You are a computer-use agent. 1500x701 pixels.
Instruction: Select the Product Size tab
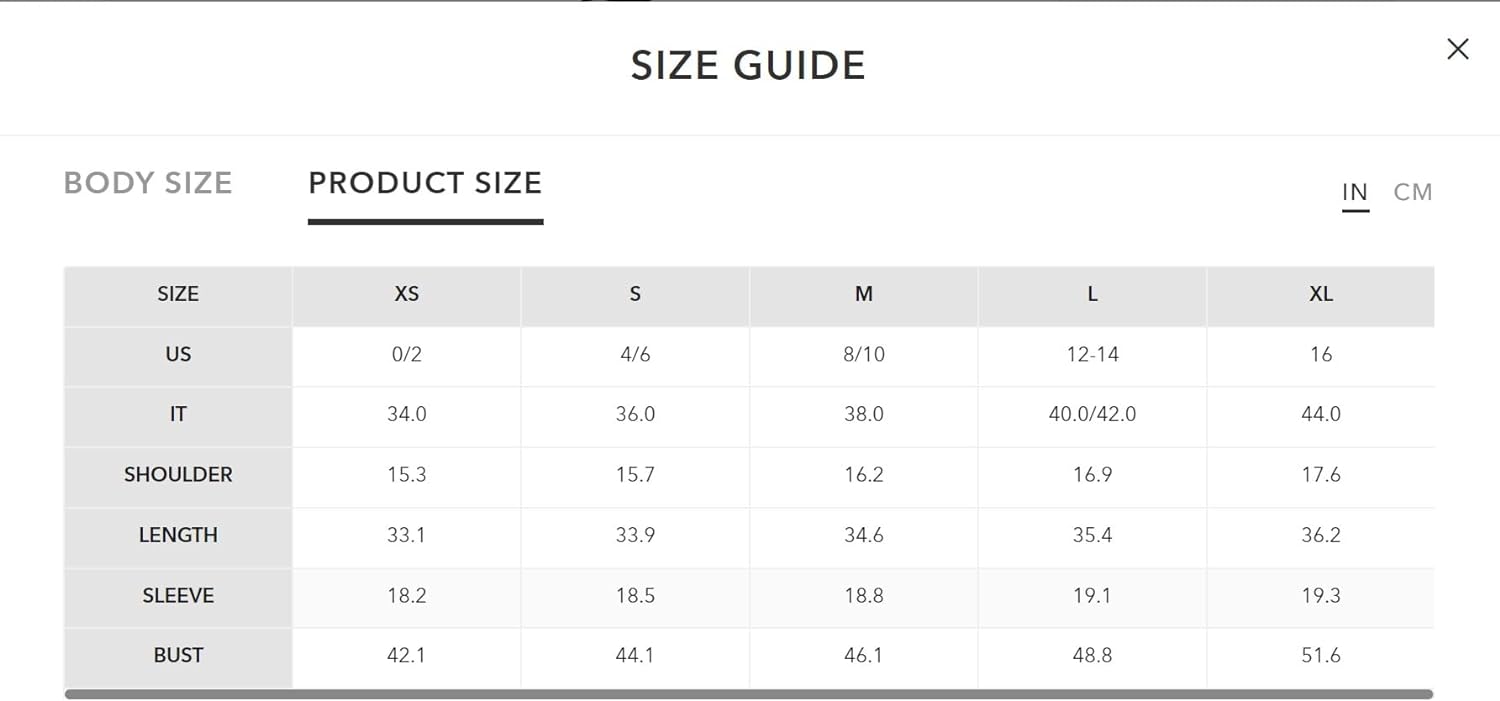(x=425, y=183)
